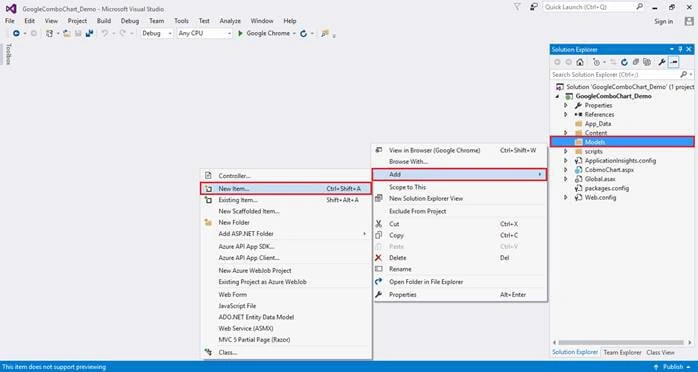This screenshot has height=372, width=698.
Task: Click the Solution Explorer horizontal scrollbar
Action: [621, 343]
